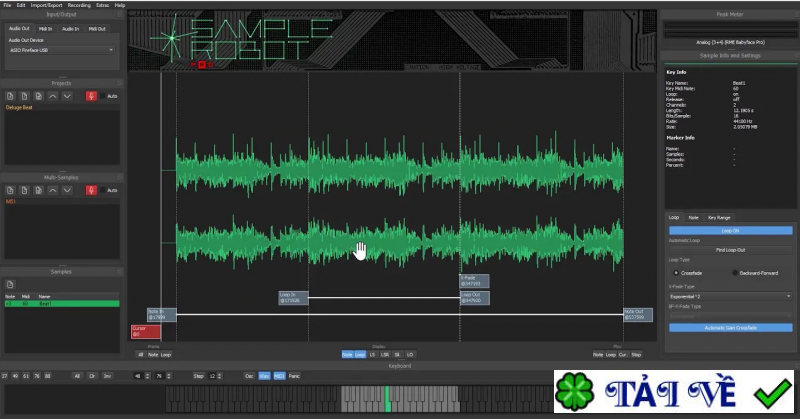
Task: Toggle Loop display button
Action: coord(360,355)
